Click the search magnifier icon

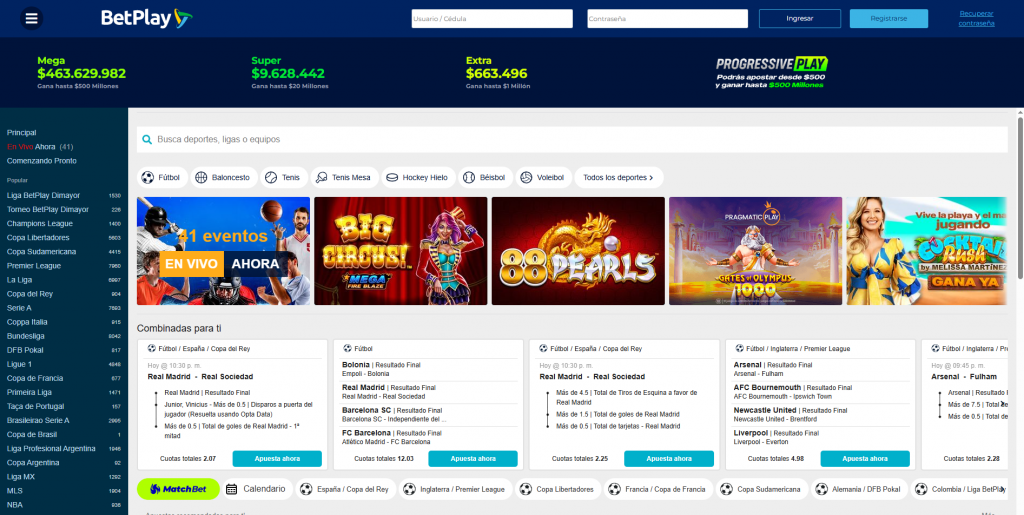point(147,140)
